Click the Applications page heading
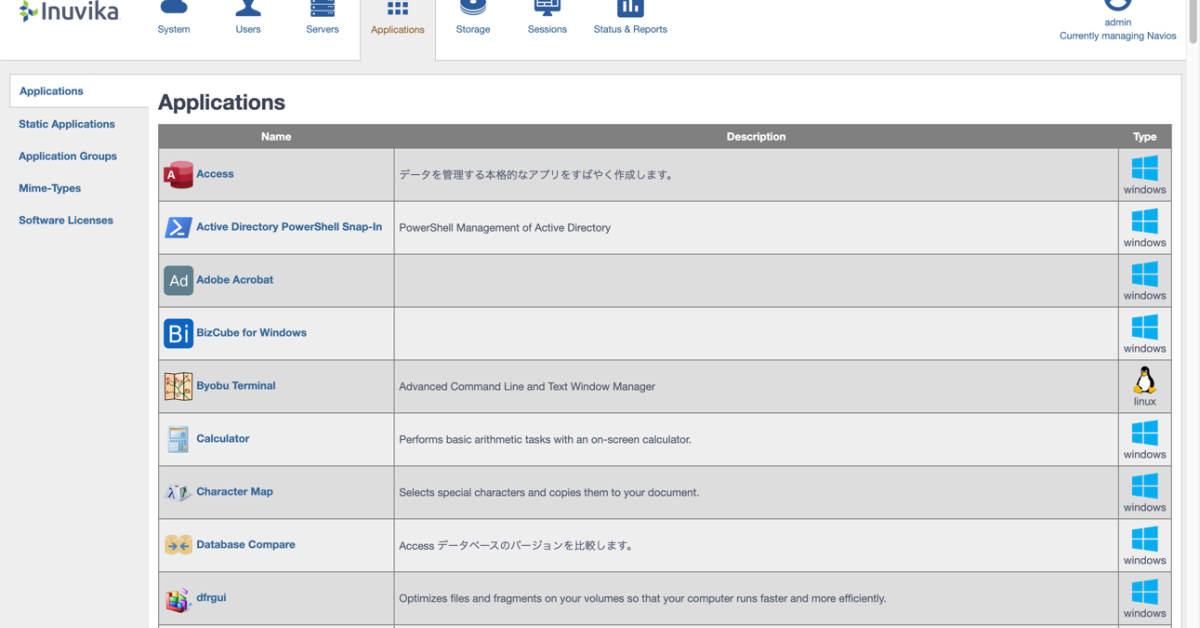The height and width of the screenshot is (628, 1200). tap(221, 102)
